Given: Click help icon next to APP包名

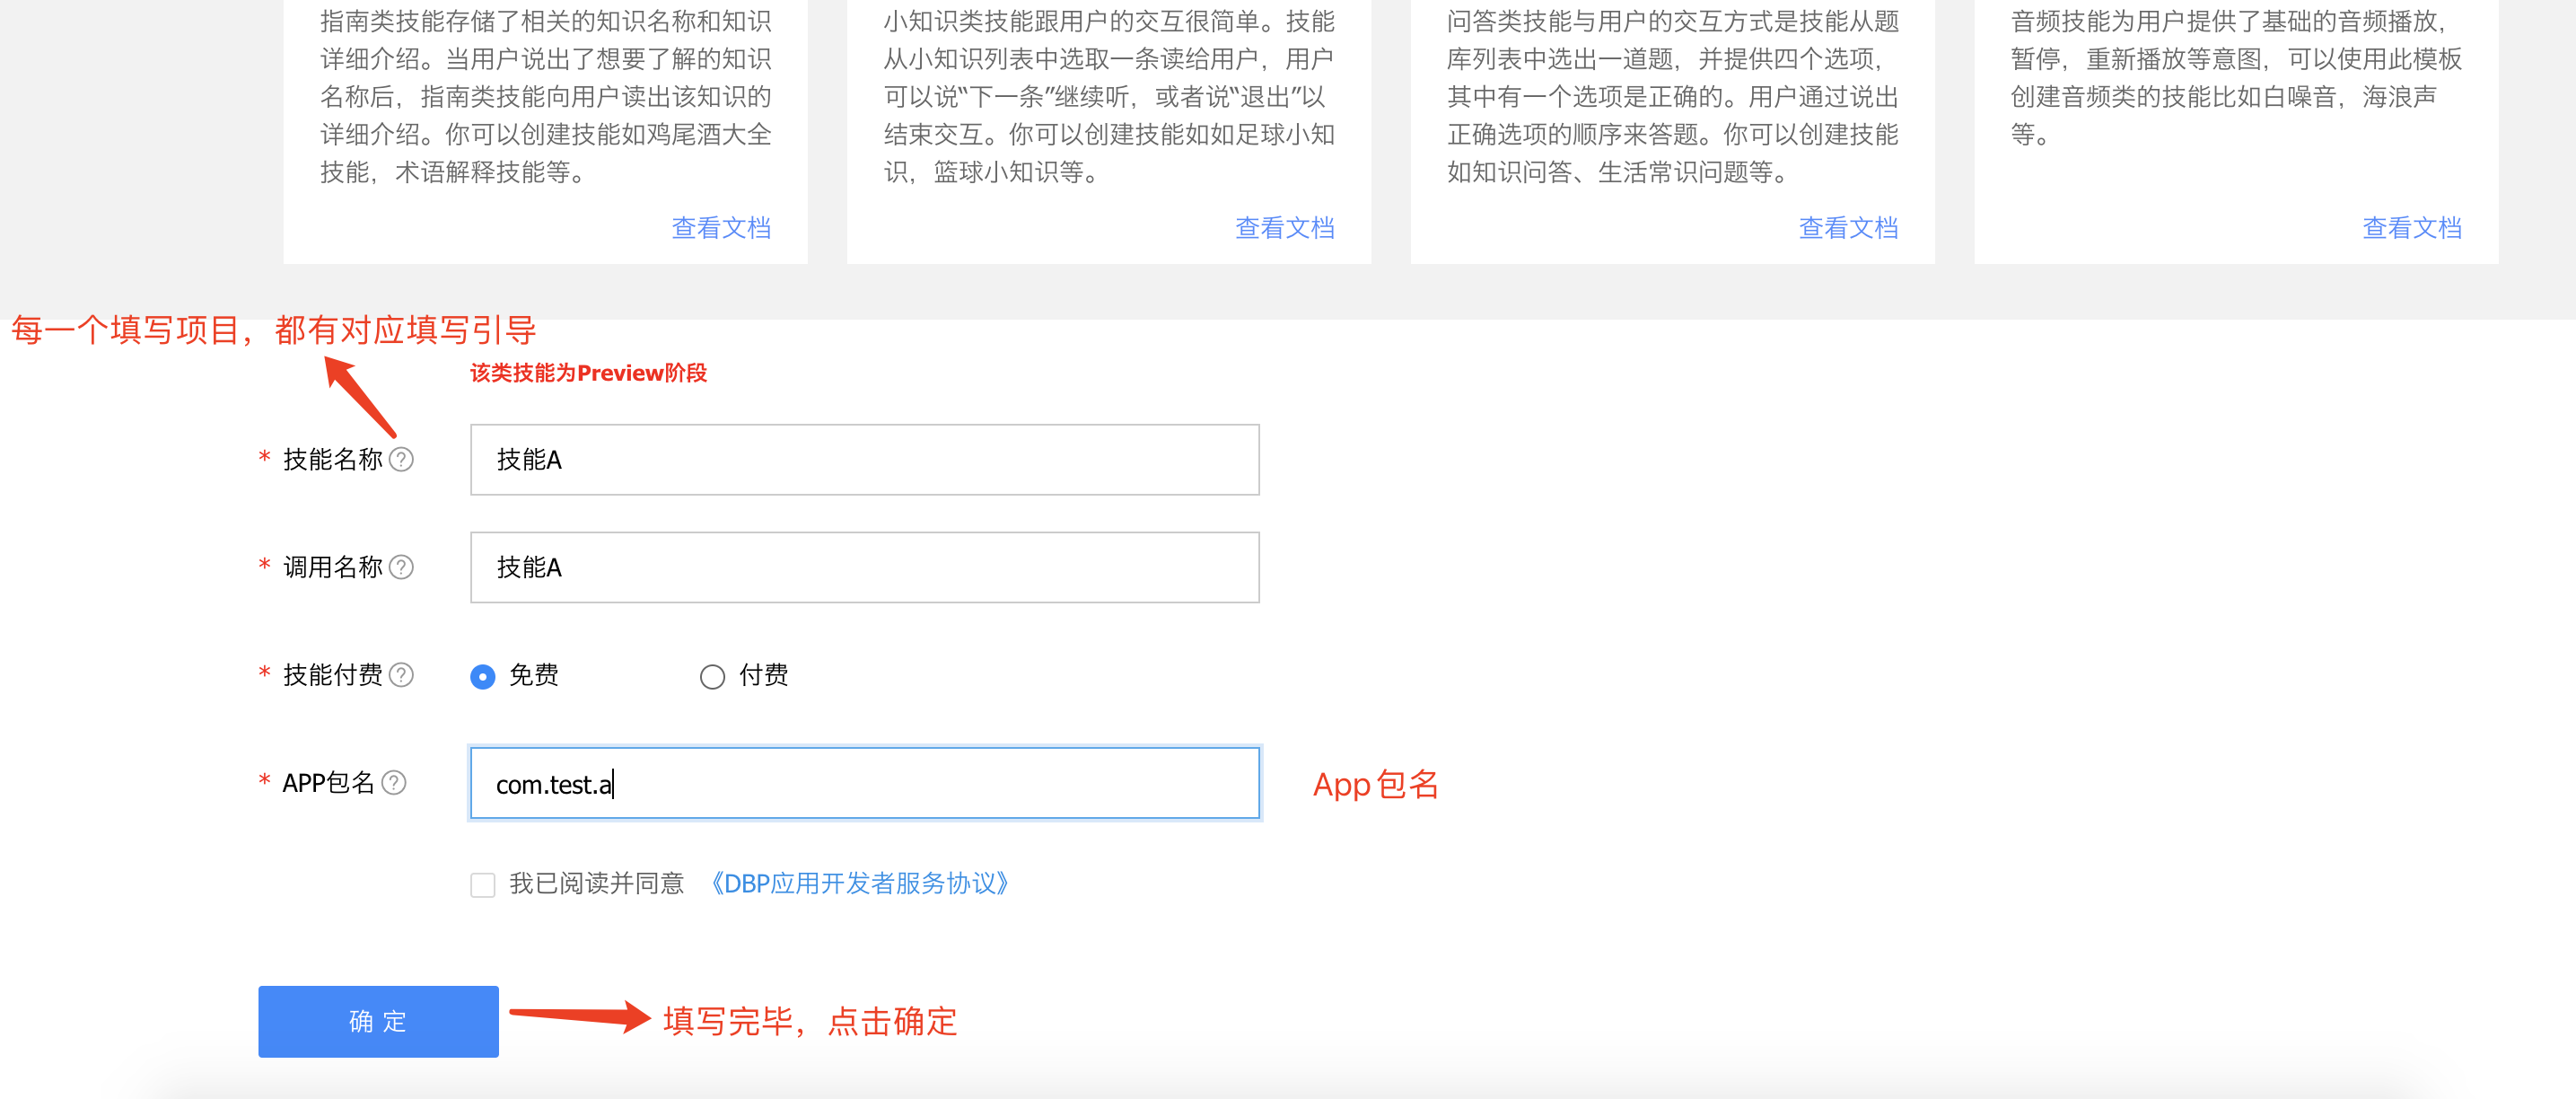Looking at the screenshot, I should tap(394, 783).
